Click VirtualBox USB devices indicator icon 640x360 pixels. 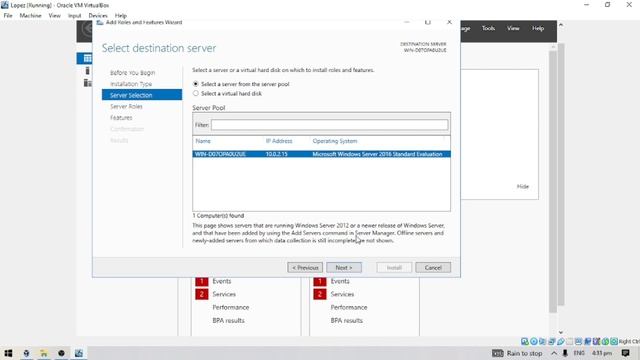point(561,342)
